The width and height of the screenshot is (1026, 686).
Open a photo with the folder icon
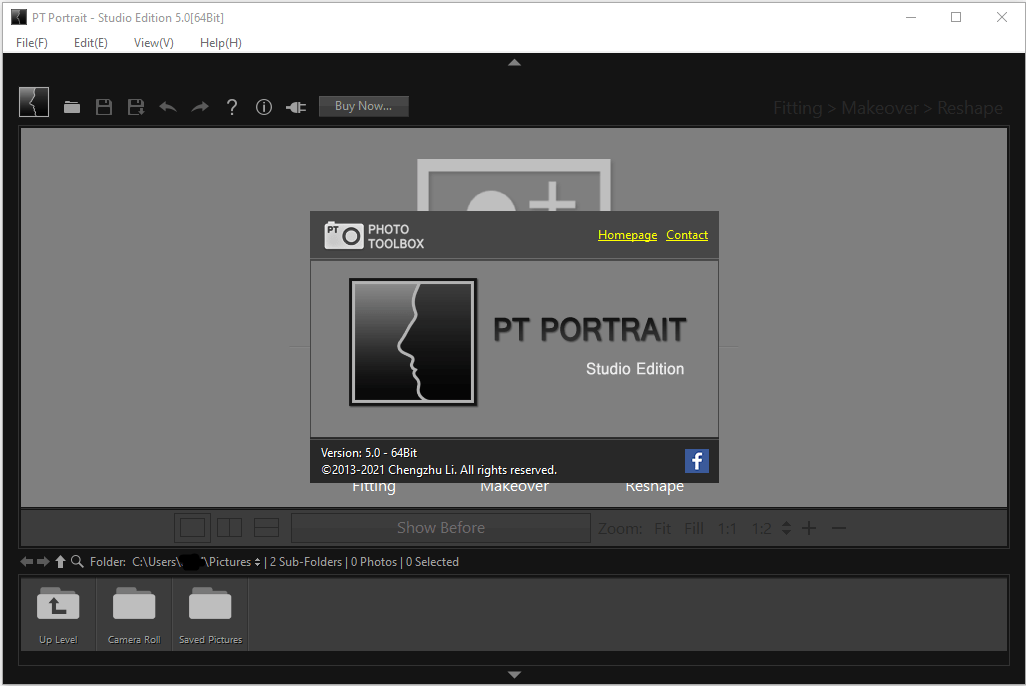point(72,107)
